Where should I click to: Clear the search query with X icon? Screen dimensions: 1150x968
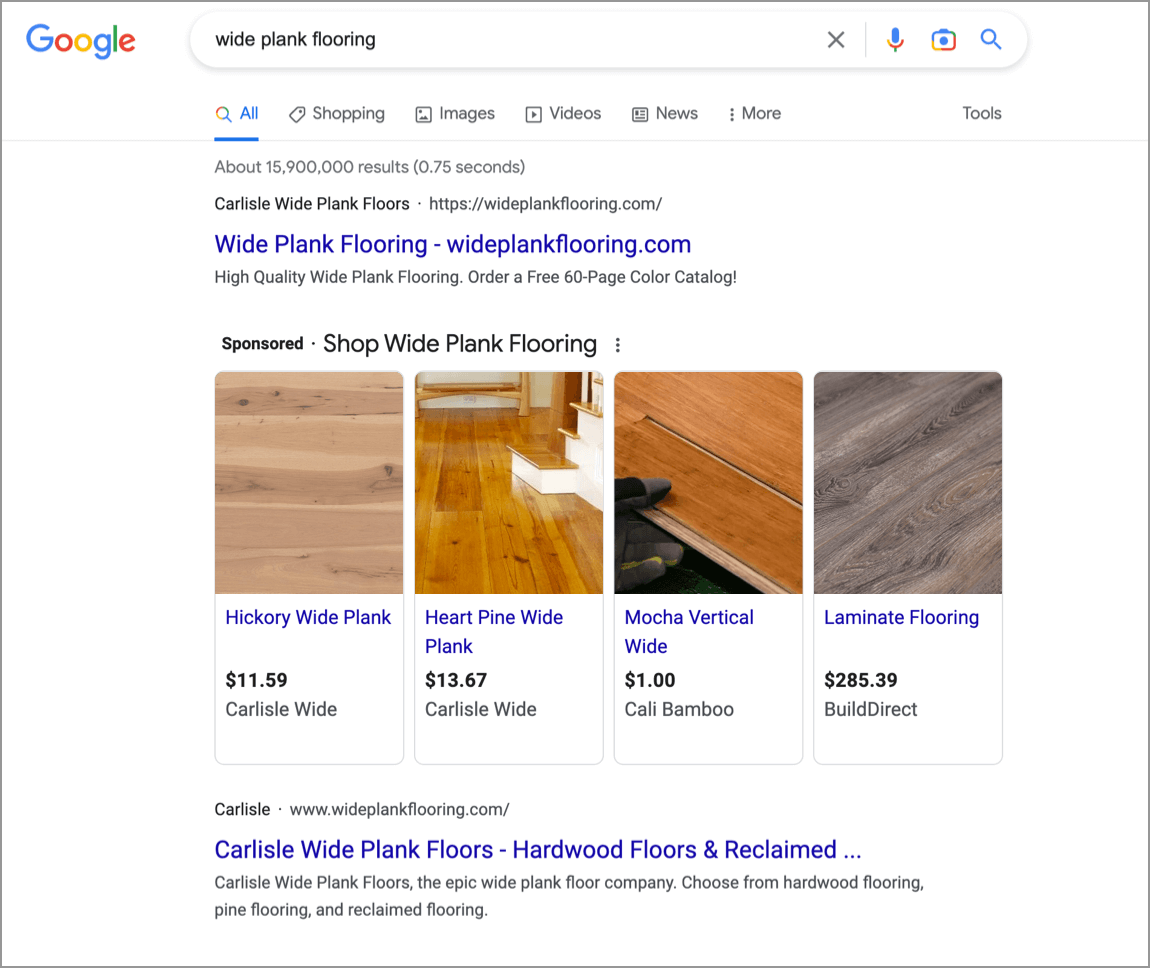pyautogui.click(x=836, y=40)
